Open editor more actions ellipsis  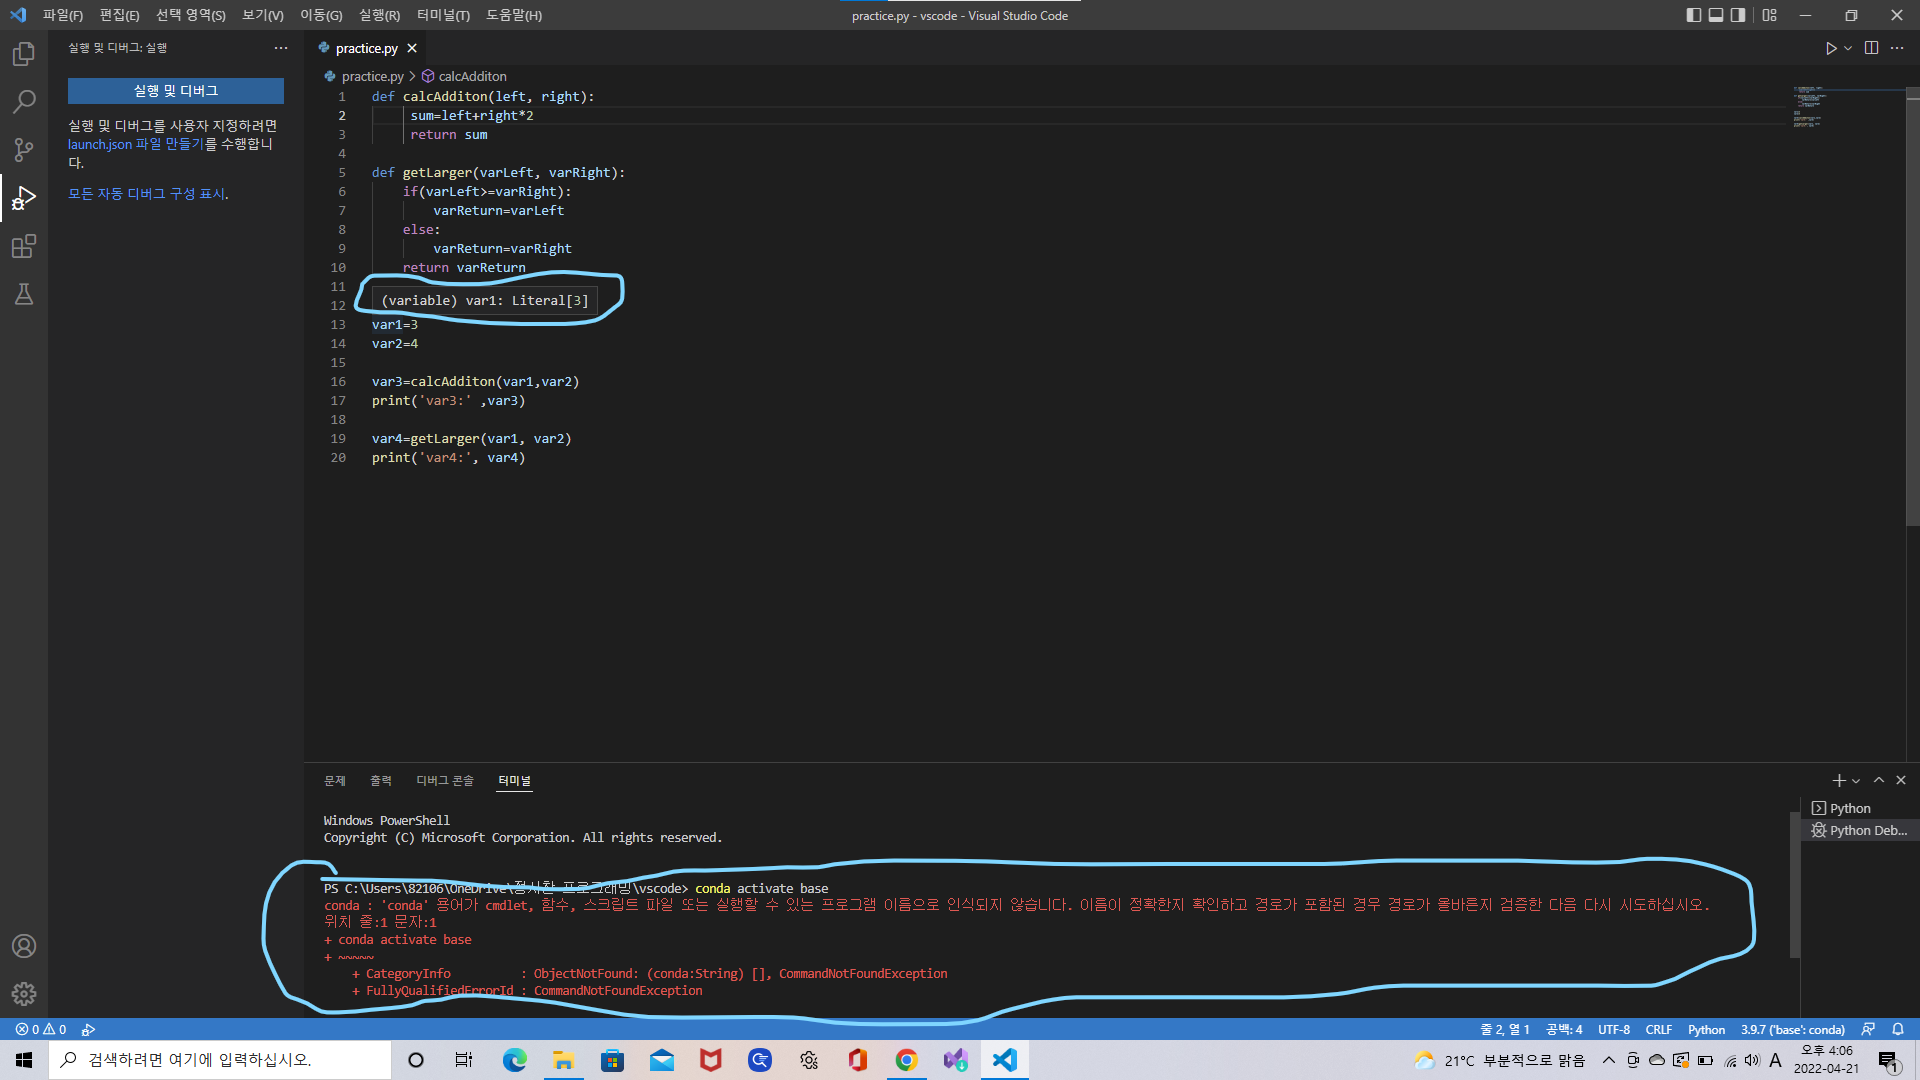1897,48
